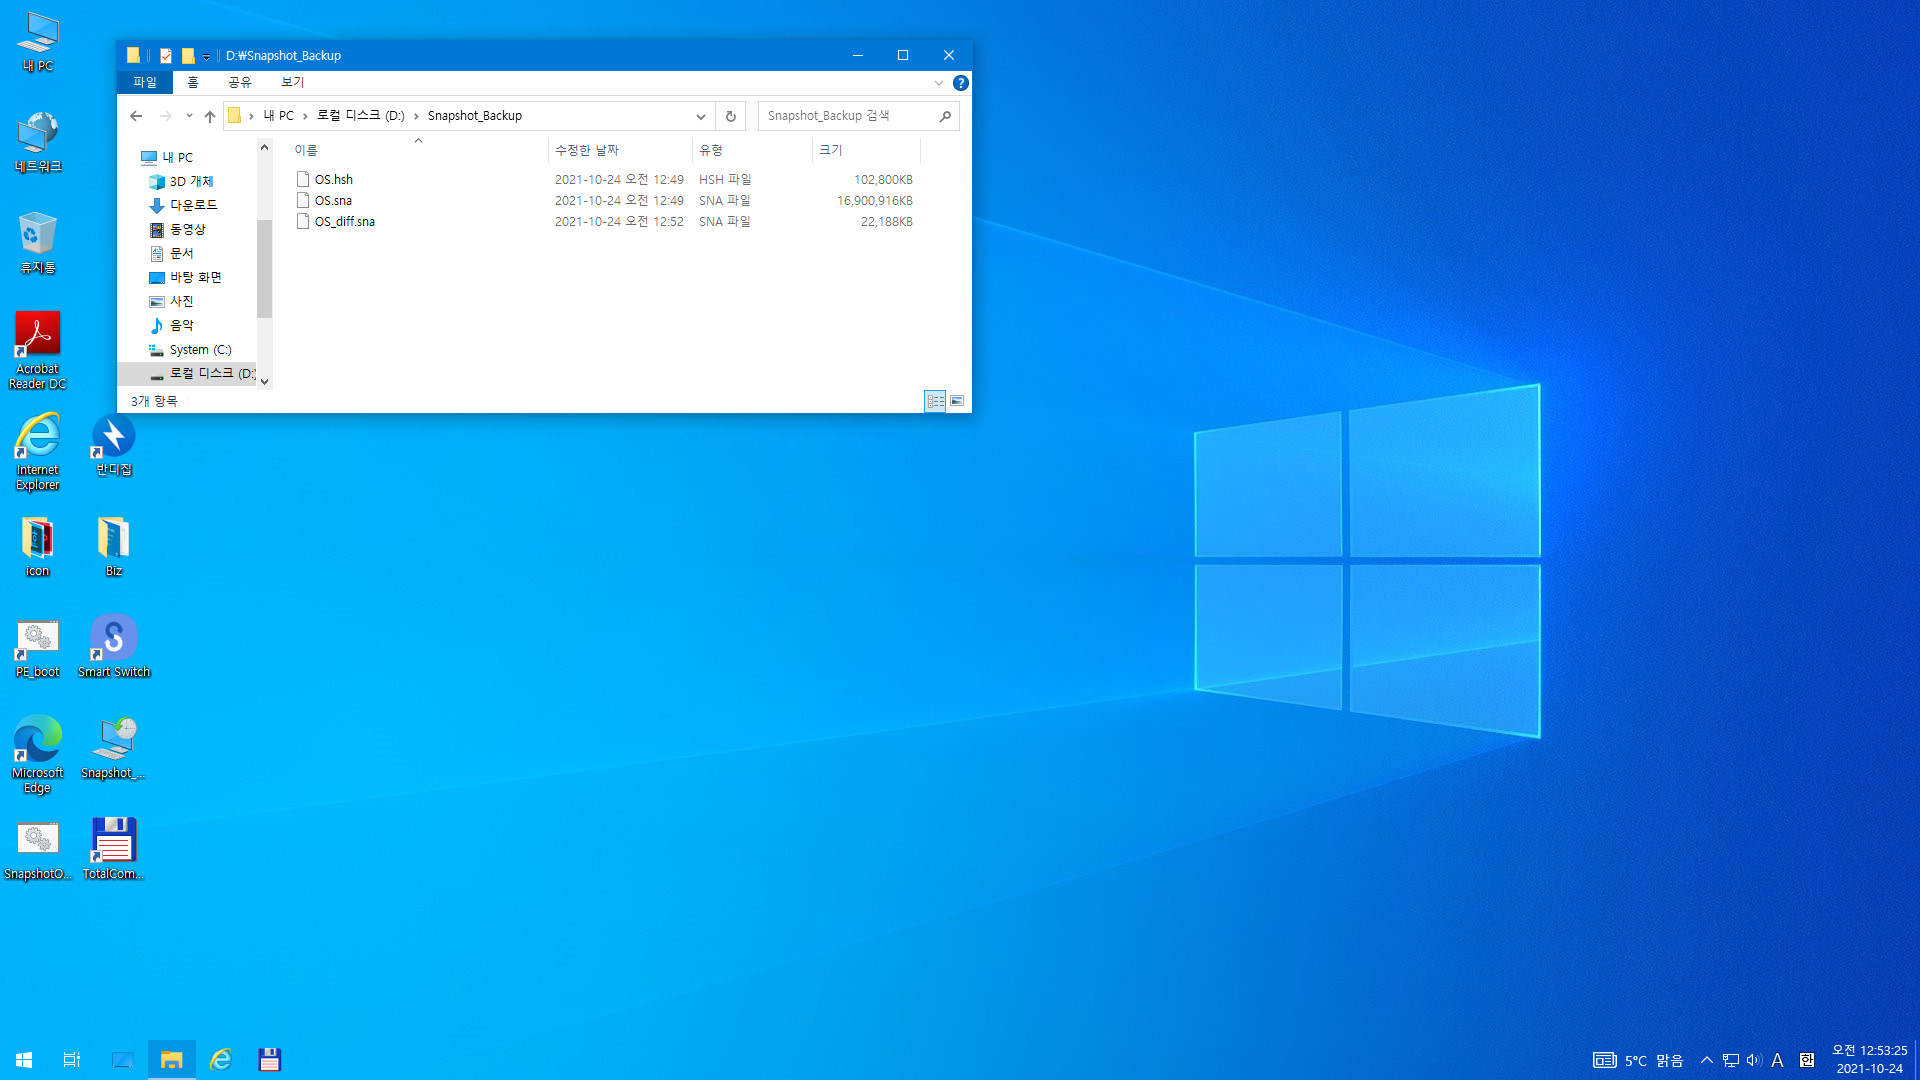Image resolution: width=1920 pixels, height=1080 pixels.
Task: Click the volume icon in system tray
Action: click(x=1753, y=1060)
